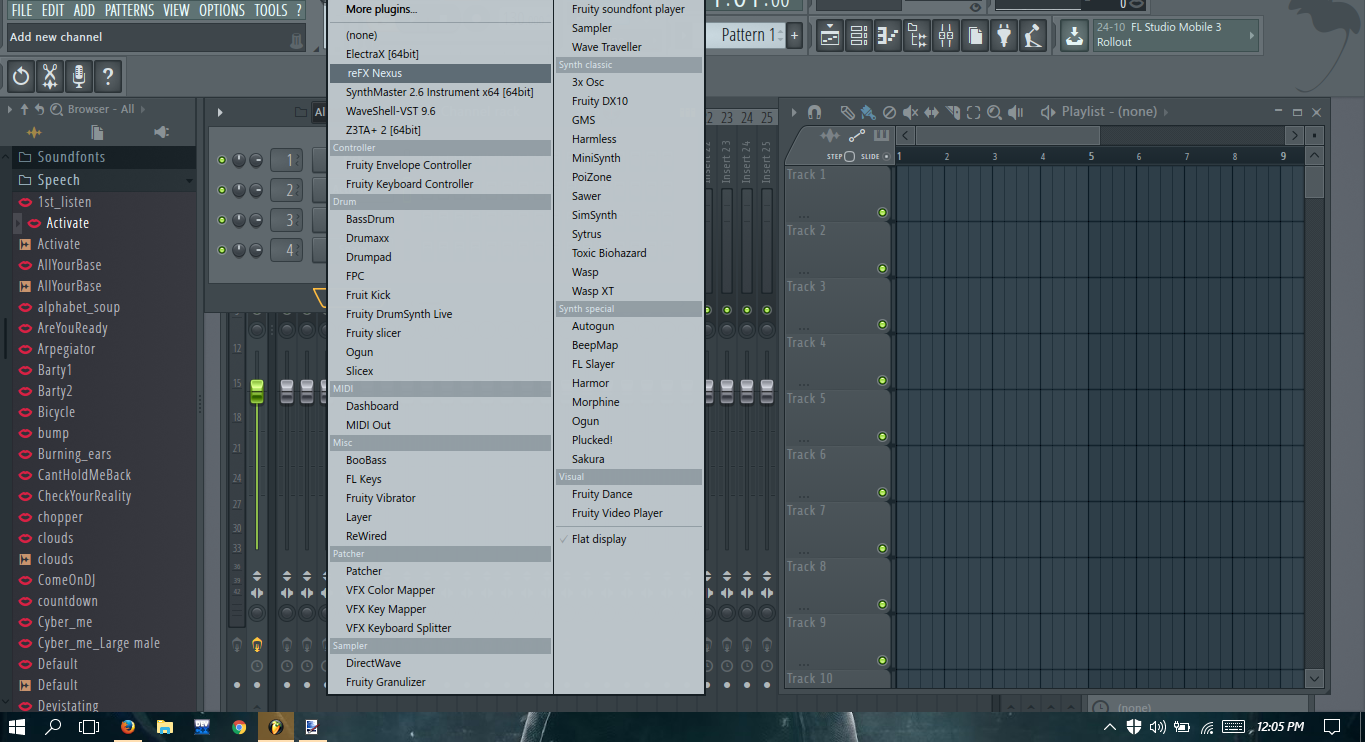Select the Playlist paint brush tool
1365x742 pixels.
click(868, 112)
